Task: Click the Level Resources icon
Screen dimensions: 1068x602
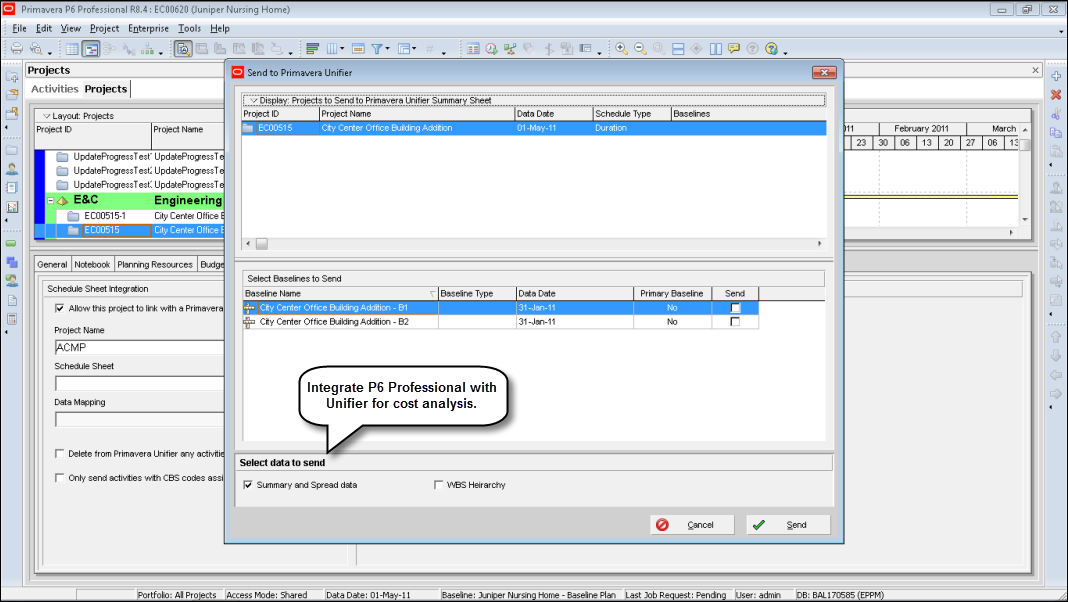Action: click(510, 48)
